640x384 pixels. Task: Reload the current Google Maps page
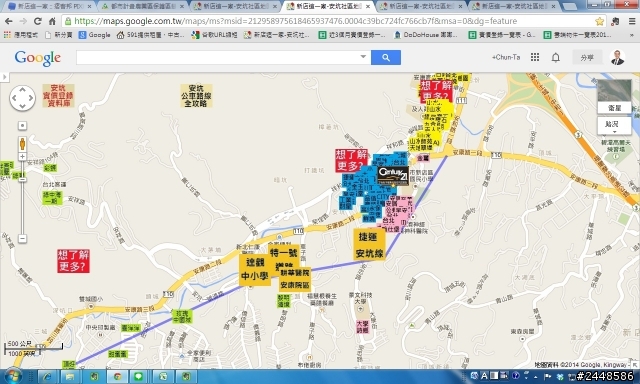pos(38,21)
